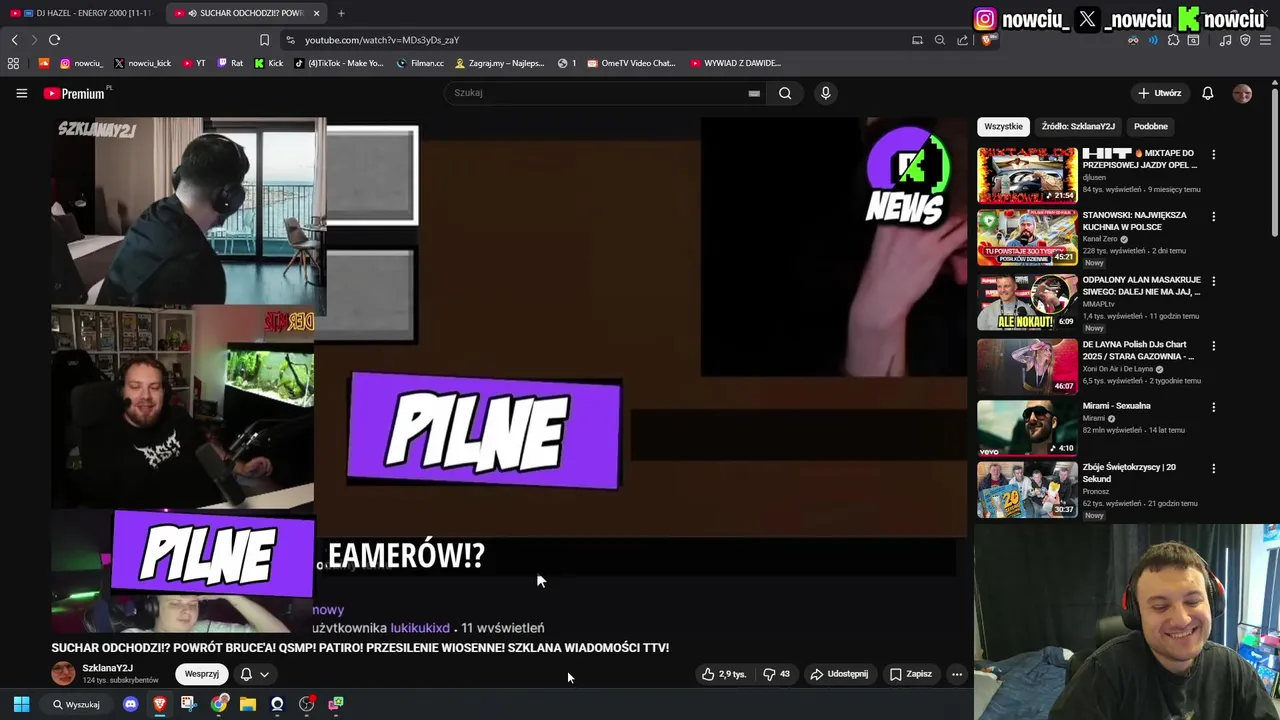Image resolution: width=1280 pixels, height=720 pixels.
Task: Like the video (2,9 tys.)
Action: click(724, 674)
